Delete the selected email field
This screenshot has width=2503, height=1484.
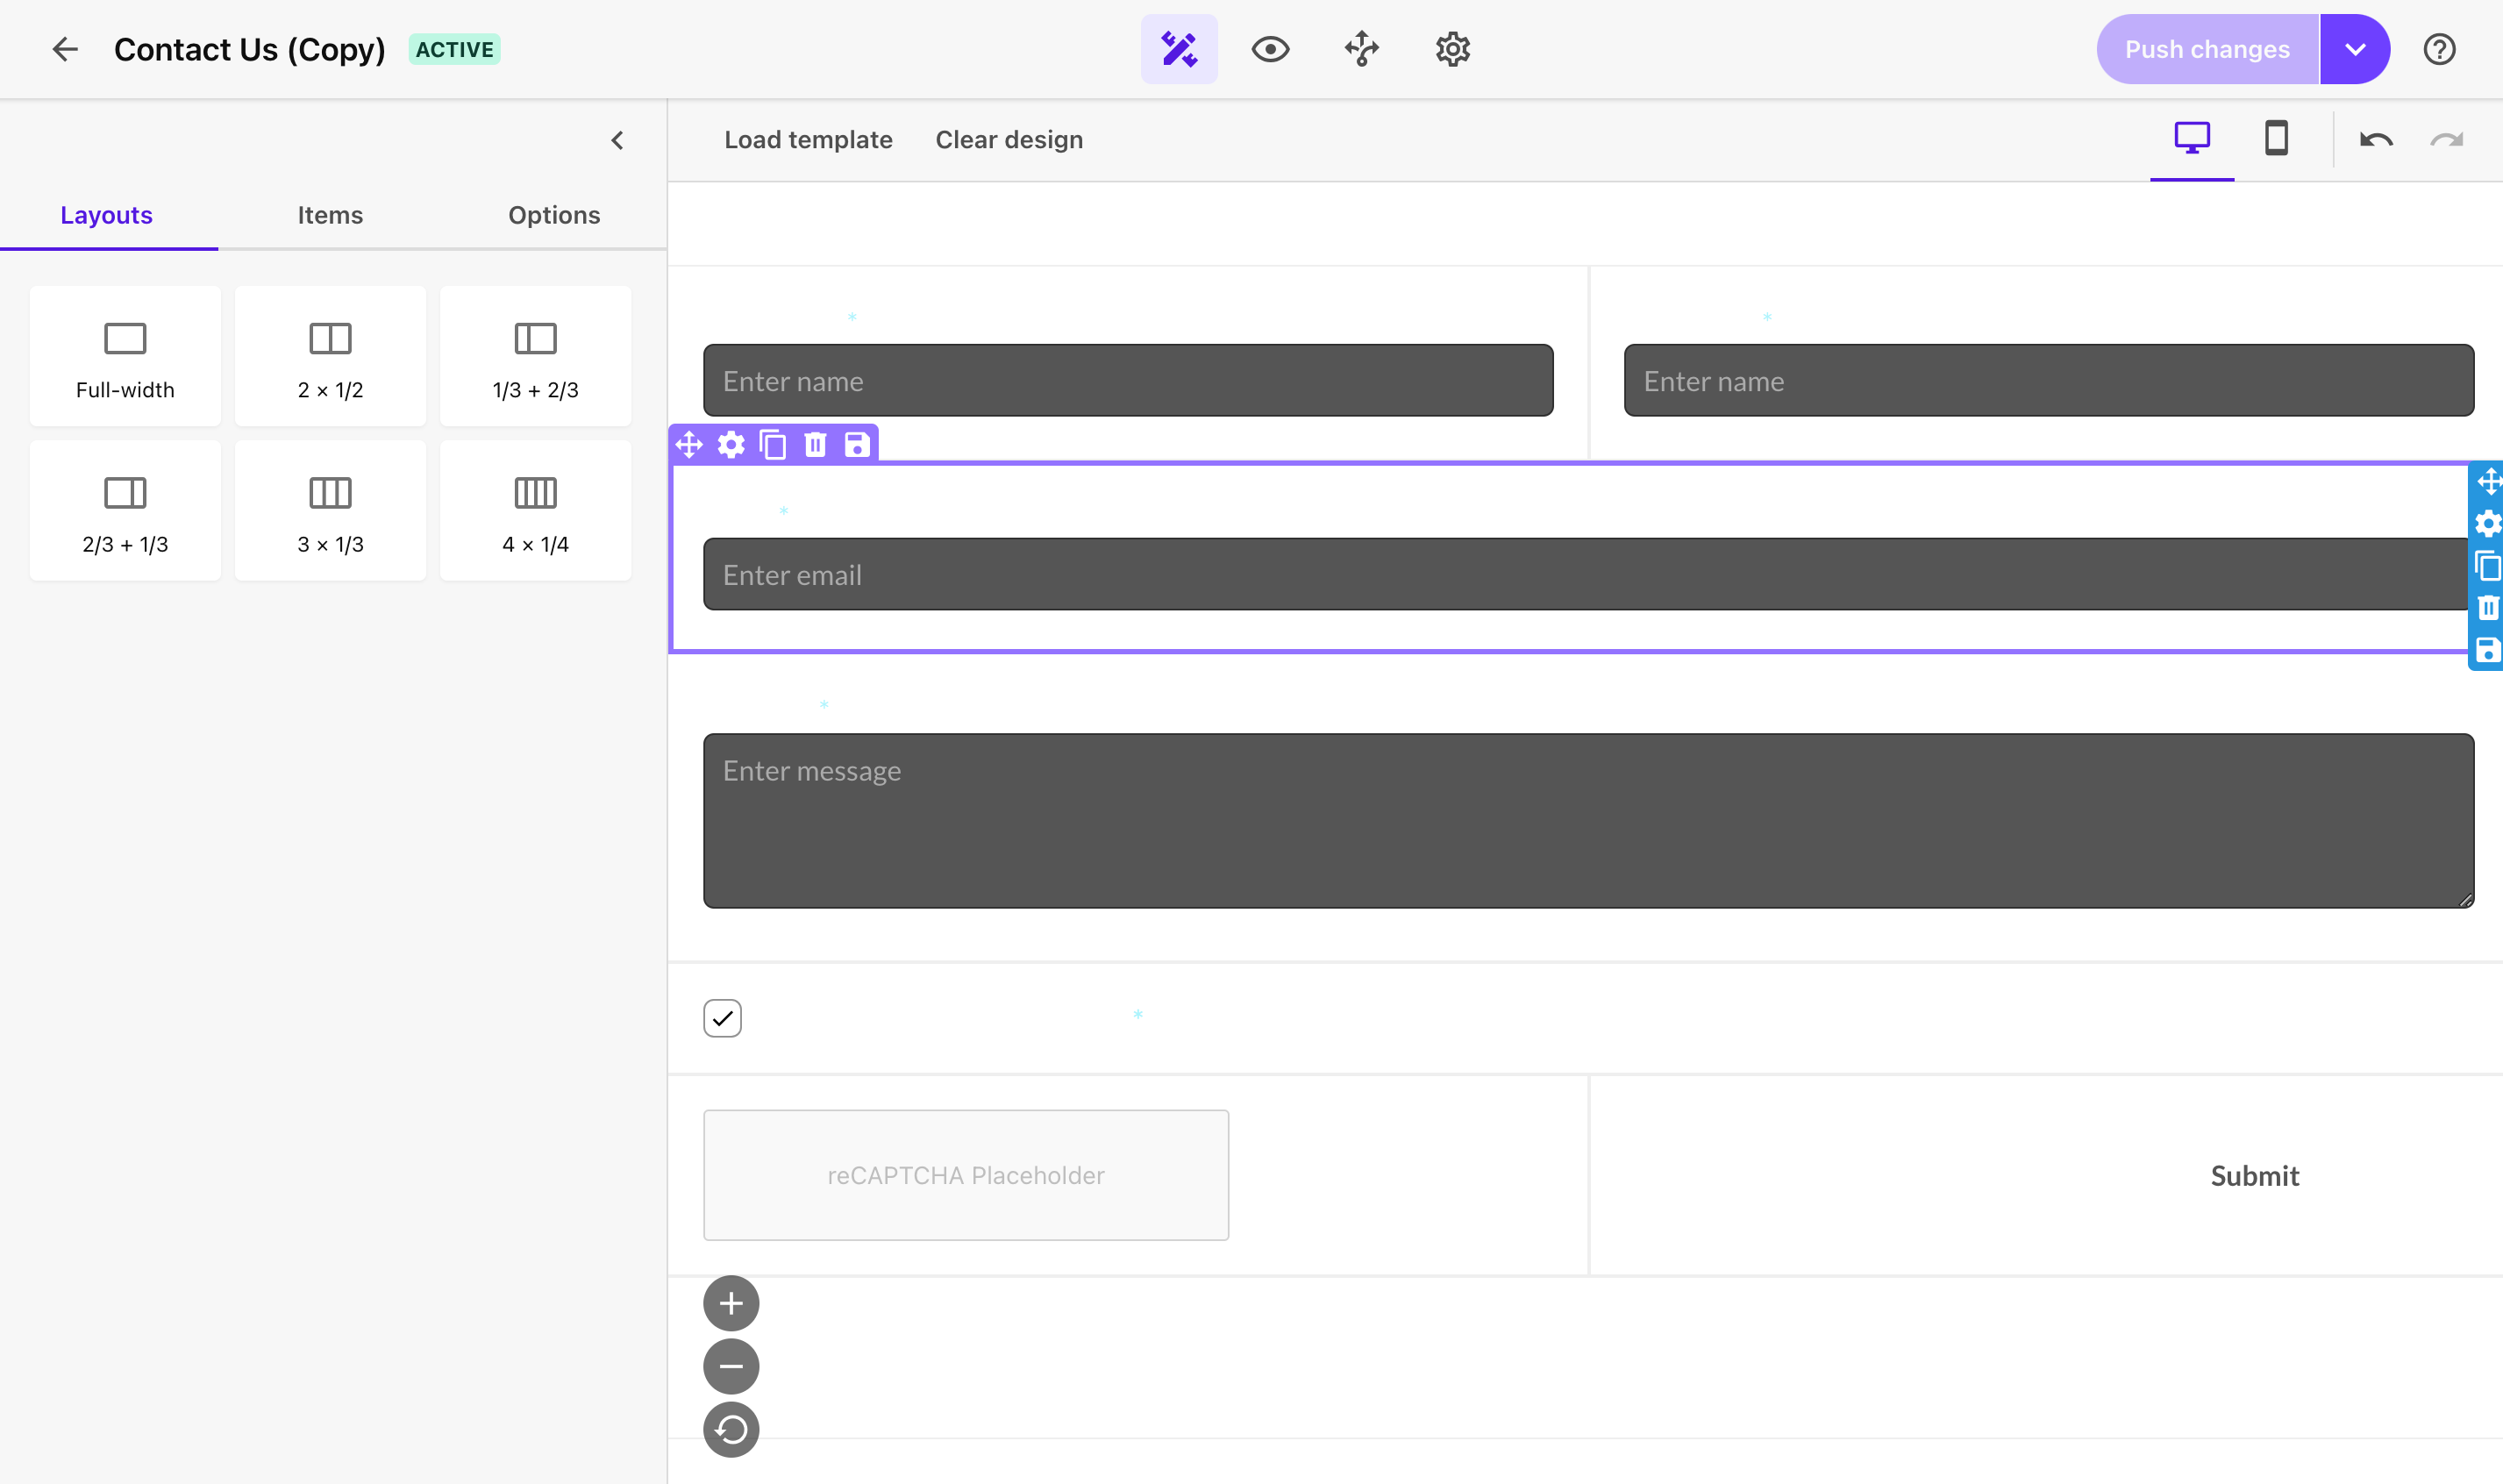(816, 444)
